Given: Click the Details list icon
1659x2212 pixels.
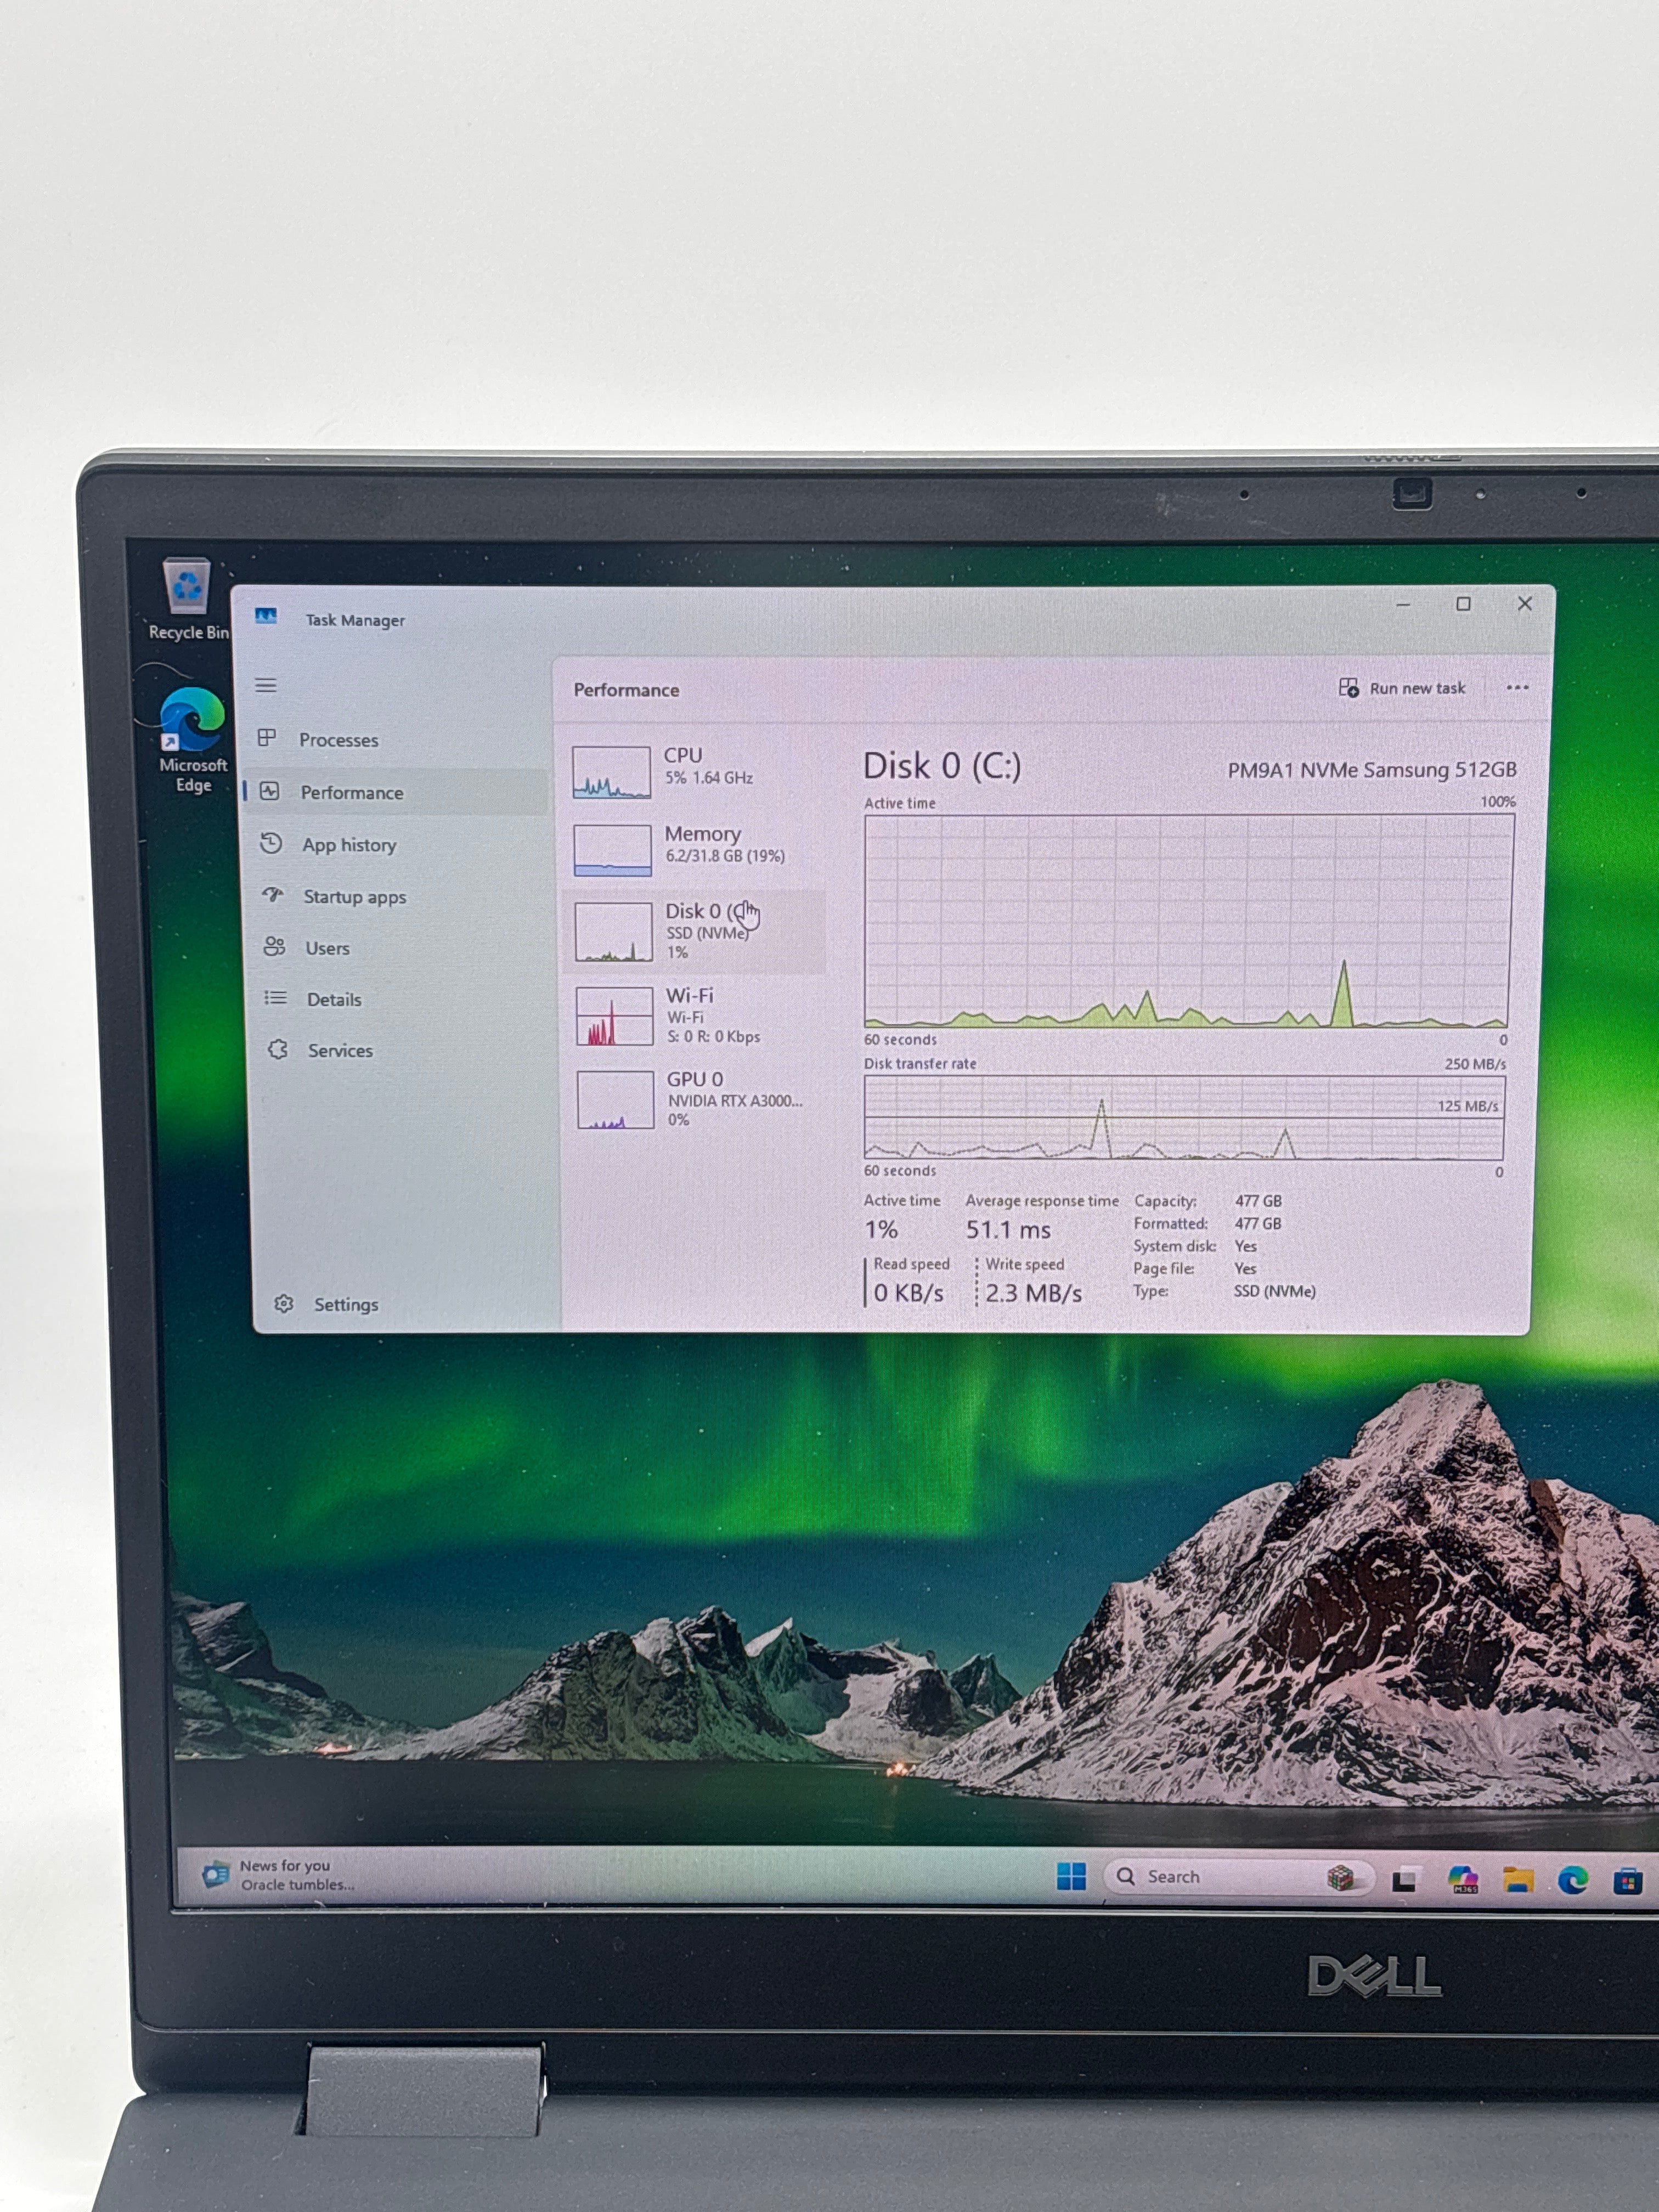Looking at the screenshot, I should [x=276, y=998].
